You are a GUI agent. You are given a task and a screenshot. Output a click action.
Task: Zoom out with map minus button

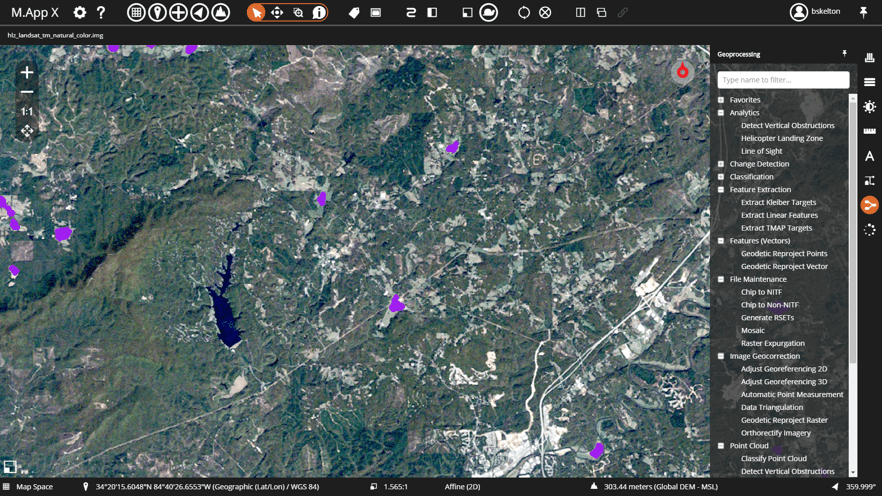[26, 92]
